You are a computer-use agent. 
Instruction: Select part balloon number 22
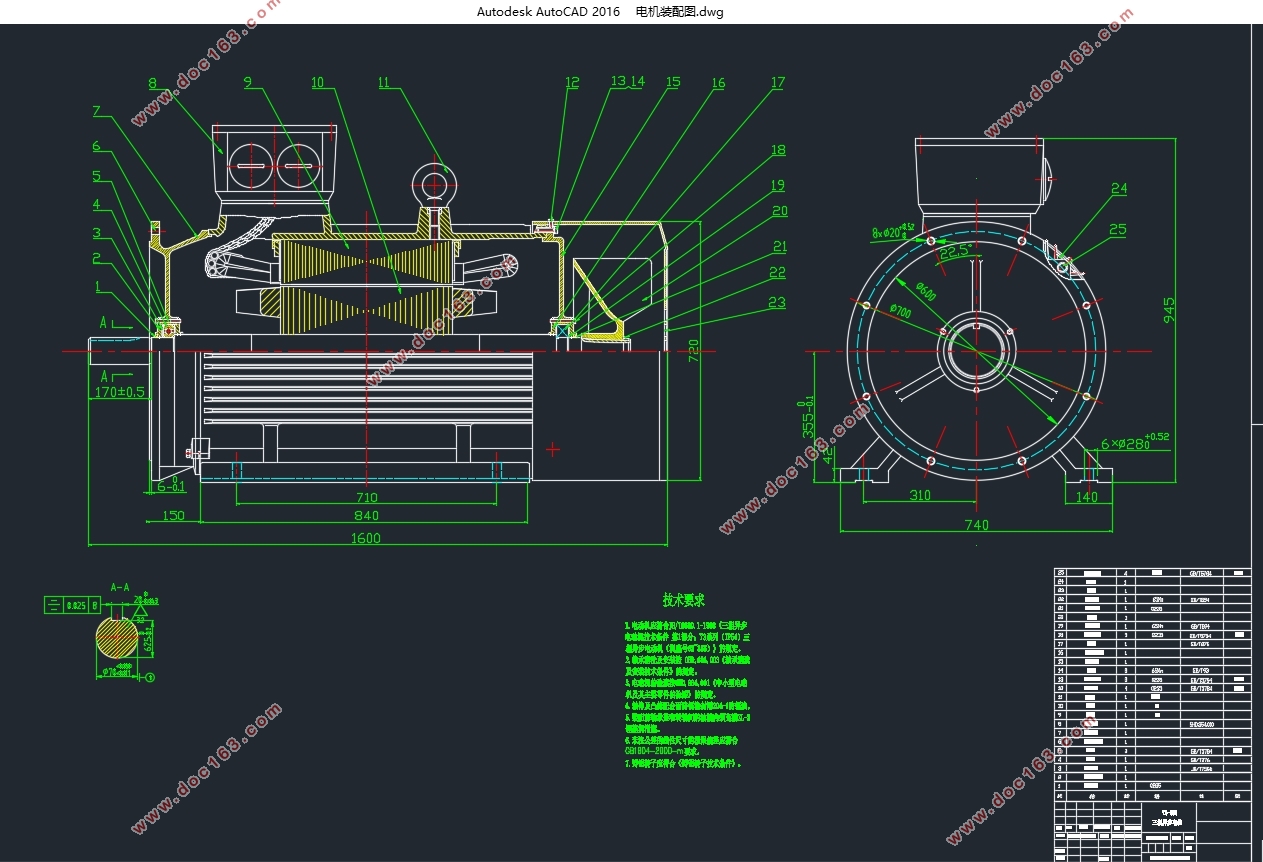[777, 272]
